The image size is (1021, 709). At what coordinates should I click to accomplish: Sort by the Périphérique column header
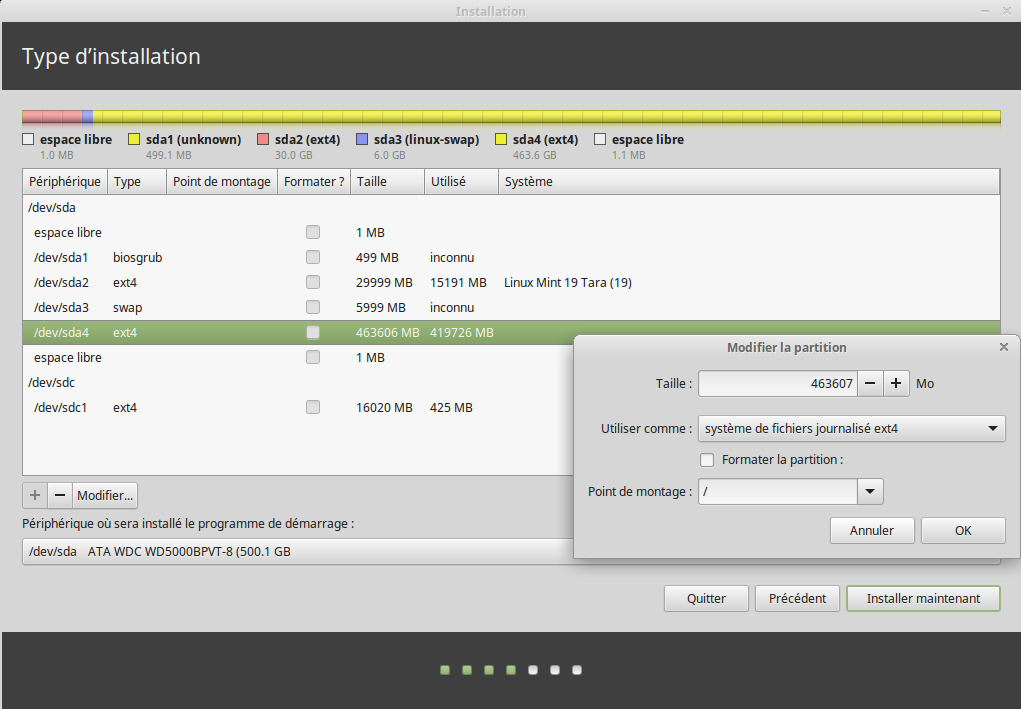coord(65,182)
